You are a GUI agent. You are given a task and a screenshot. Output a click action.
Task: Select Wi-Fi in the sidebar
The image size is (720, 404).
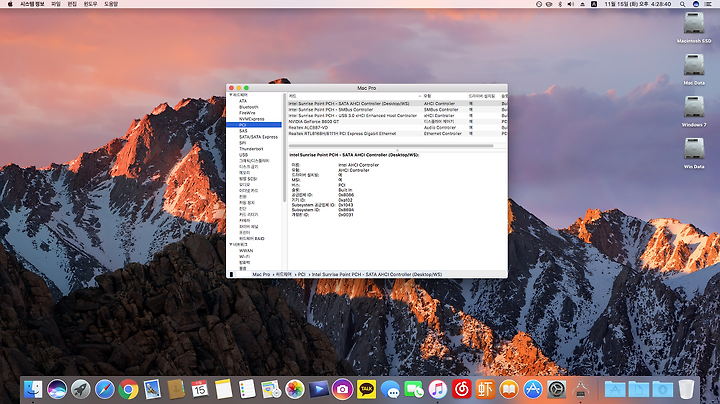(x=244, y=257)
